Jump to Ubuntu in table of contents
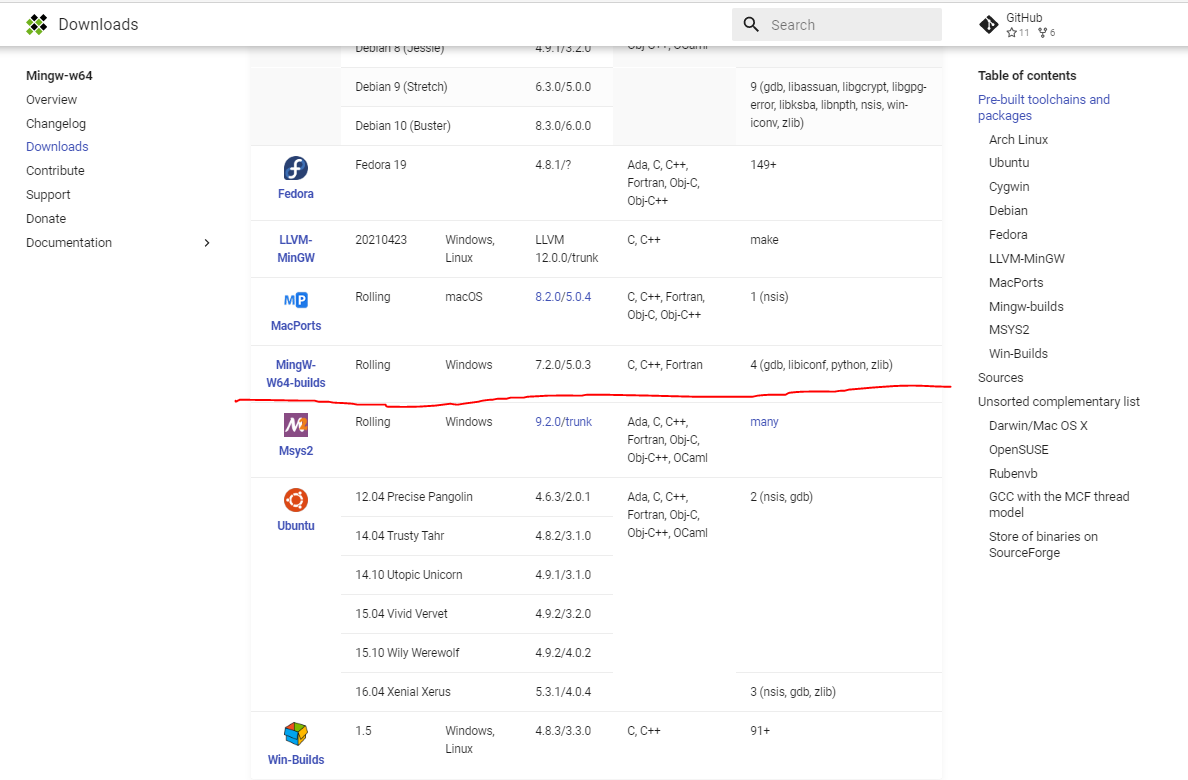 (x=1009, y=163)
